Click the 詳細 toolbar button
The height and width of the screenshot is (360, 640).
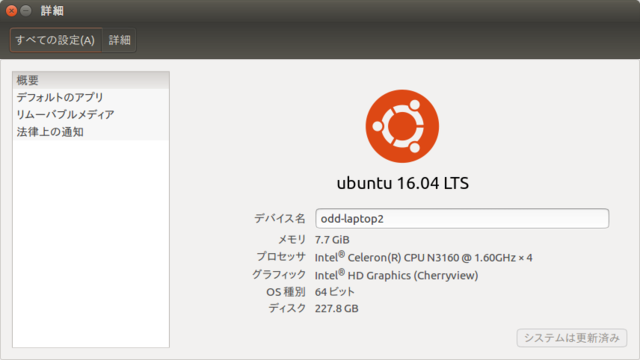(x=119, y=40)
